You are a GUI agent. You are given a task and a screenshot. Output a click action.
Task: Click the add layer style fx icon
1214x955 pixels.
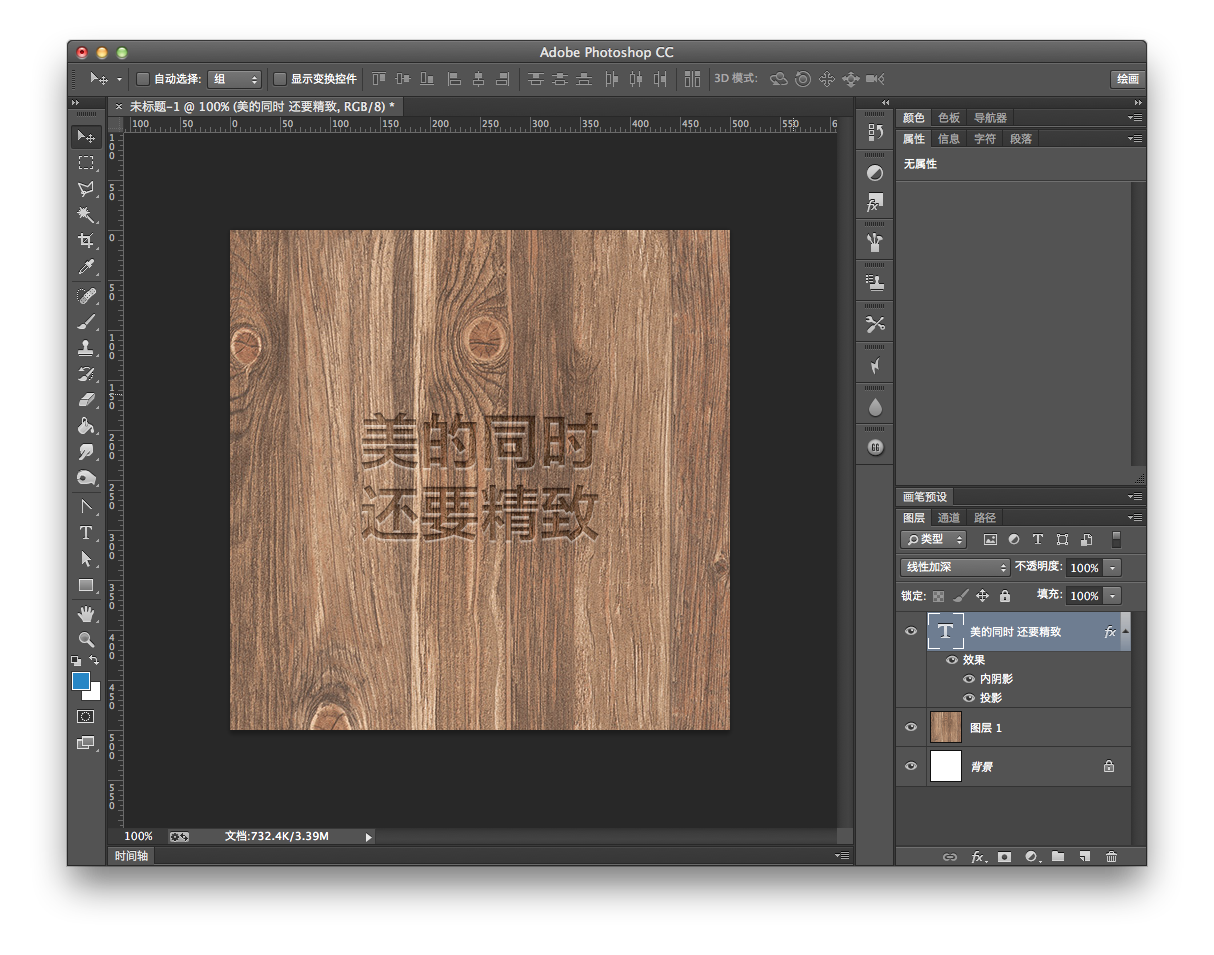pyautogui.click(x=979, y=857)
